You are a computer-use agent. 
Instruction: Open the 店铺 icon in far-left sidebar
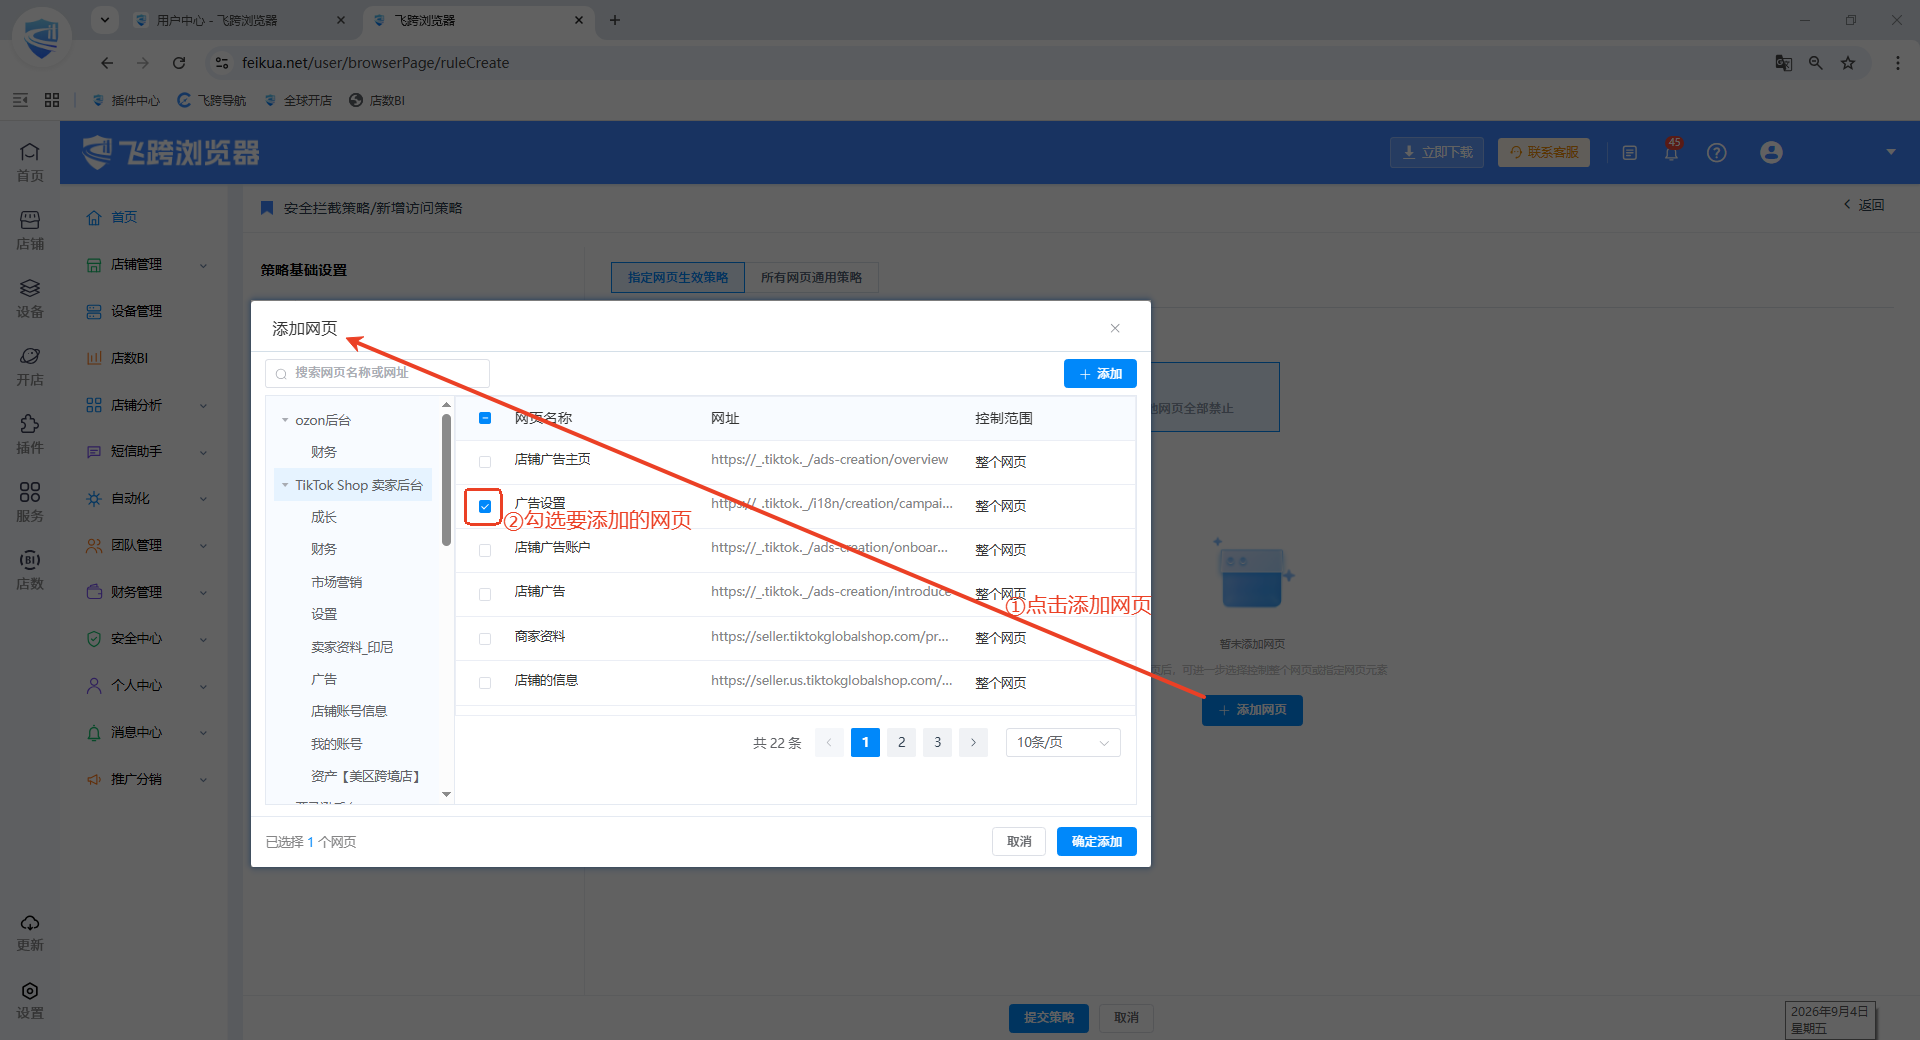tap(30, 230)
